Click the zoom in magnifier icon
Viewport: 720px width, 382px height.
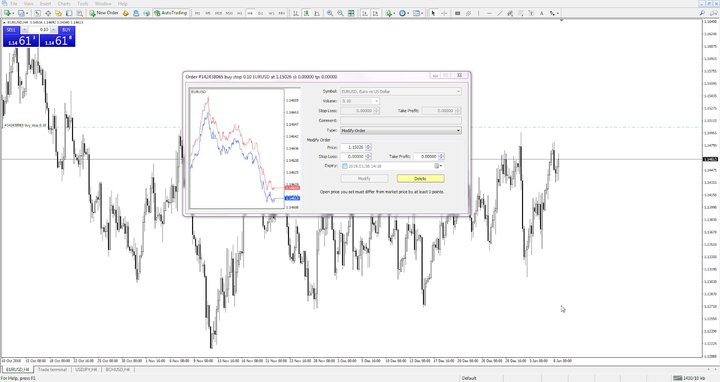(330, 13)
